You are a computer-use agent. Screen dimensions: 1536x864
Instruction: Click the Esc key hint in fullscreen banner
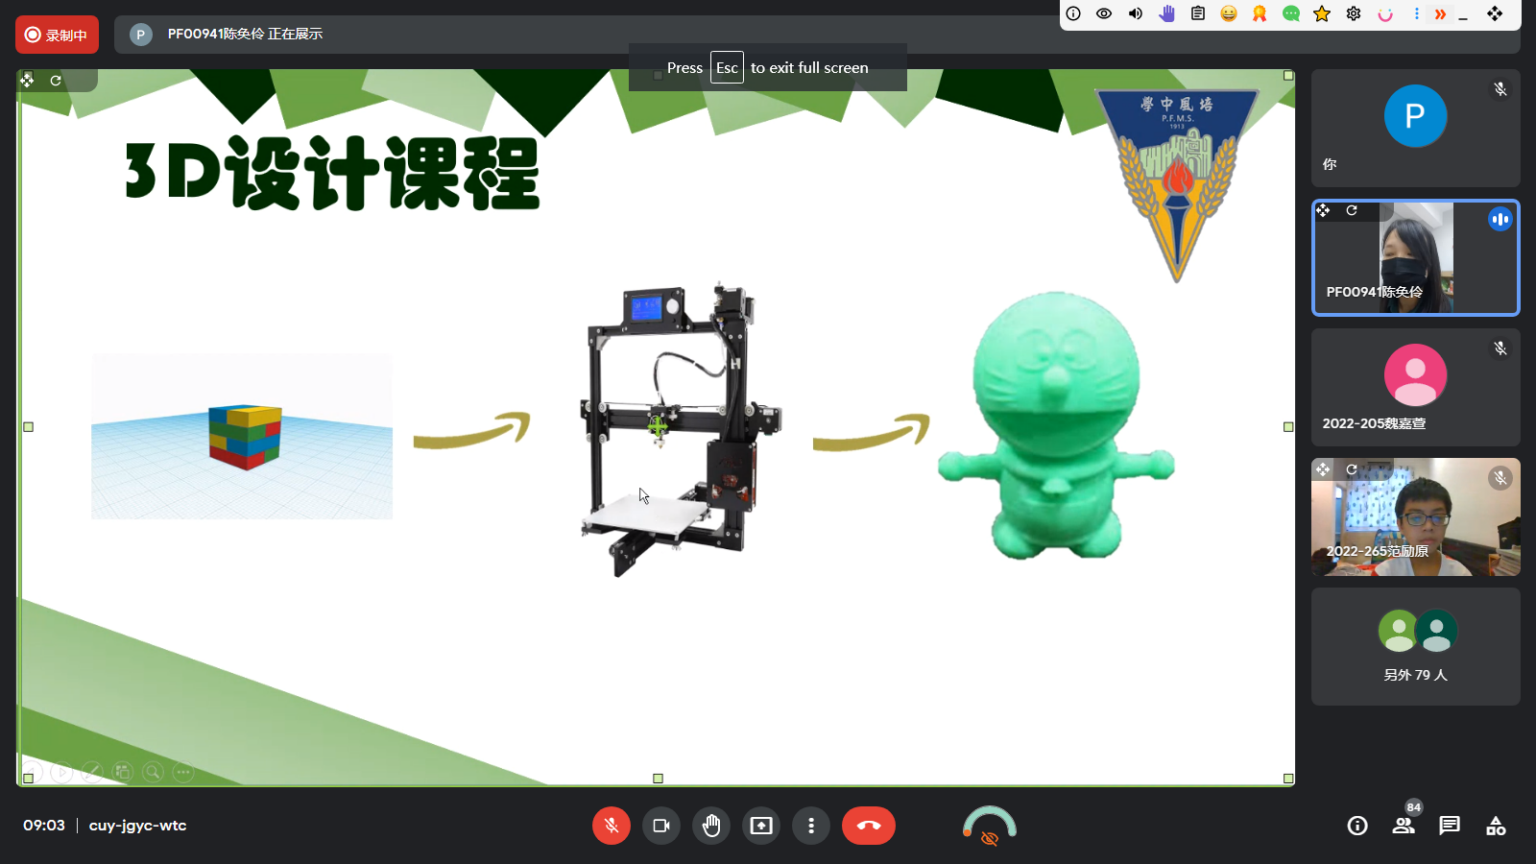727,68
